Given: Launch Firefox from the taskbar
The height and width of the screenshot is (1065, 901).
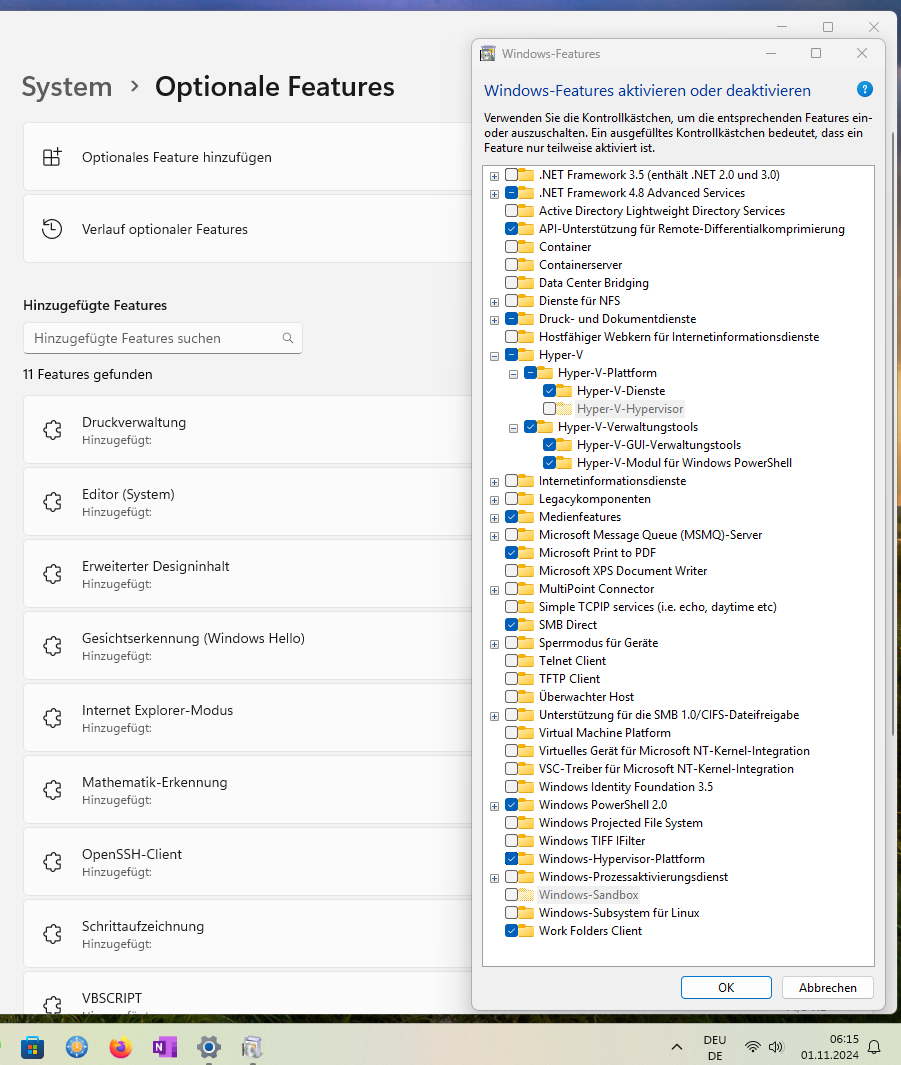Looking at the screenshot, I should pos(121,1047).
